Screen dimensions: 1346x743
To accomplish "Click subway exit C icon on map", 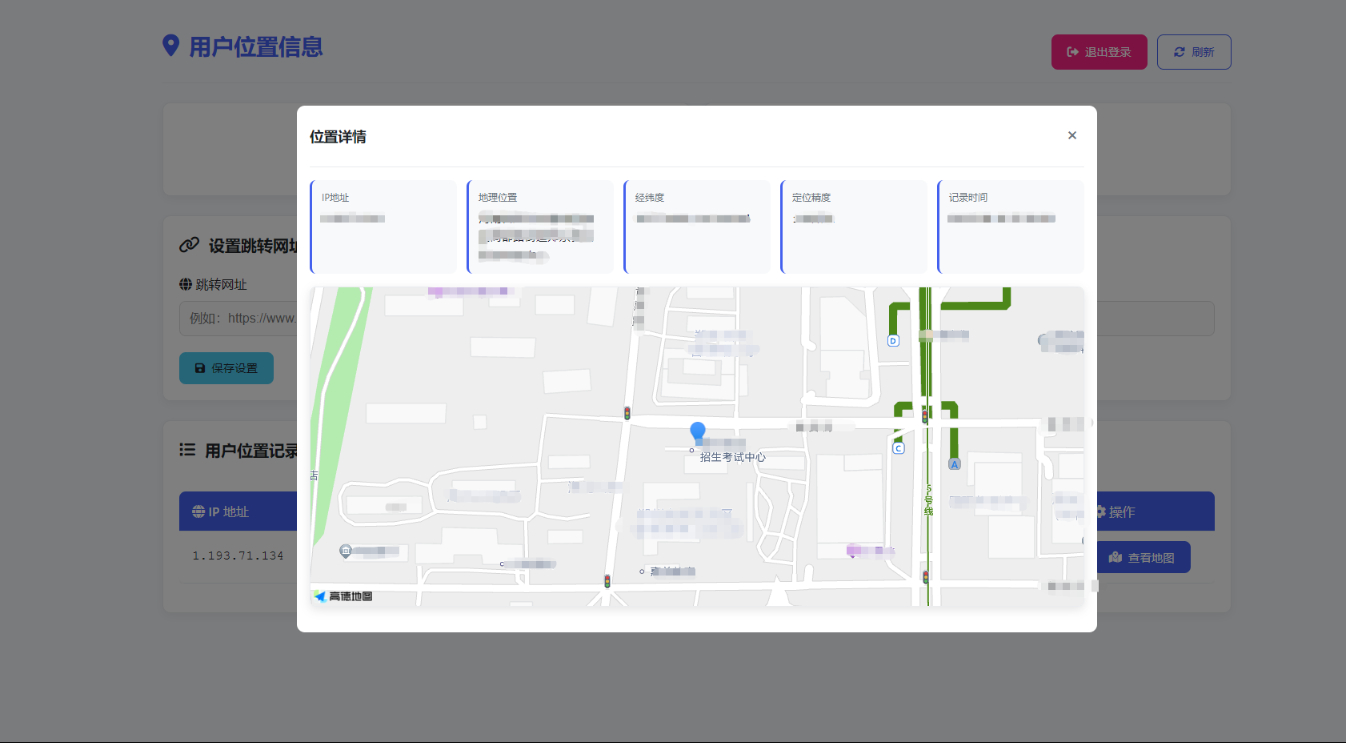I will (898, 449).
